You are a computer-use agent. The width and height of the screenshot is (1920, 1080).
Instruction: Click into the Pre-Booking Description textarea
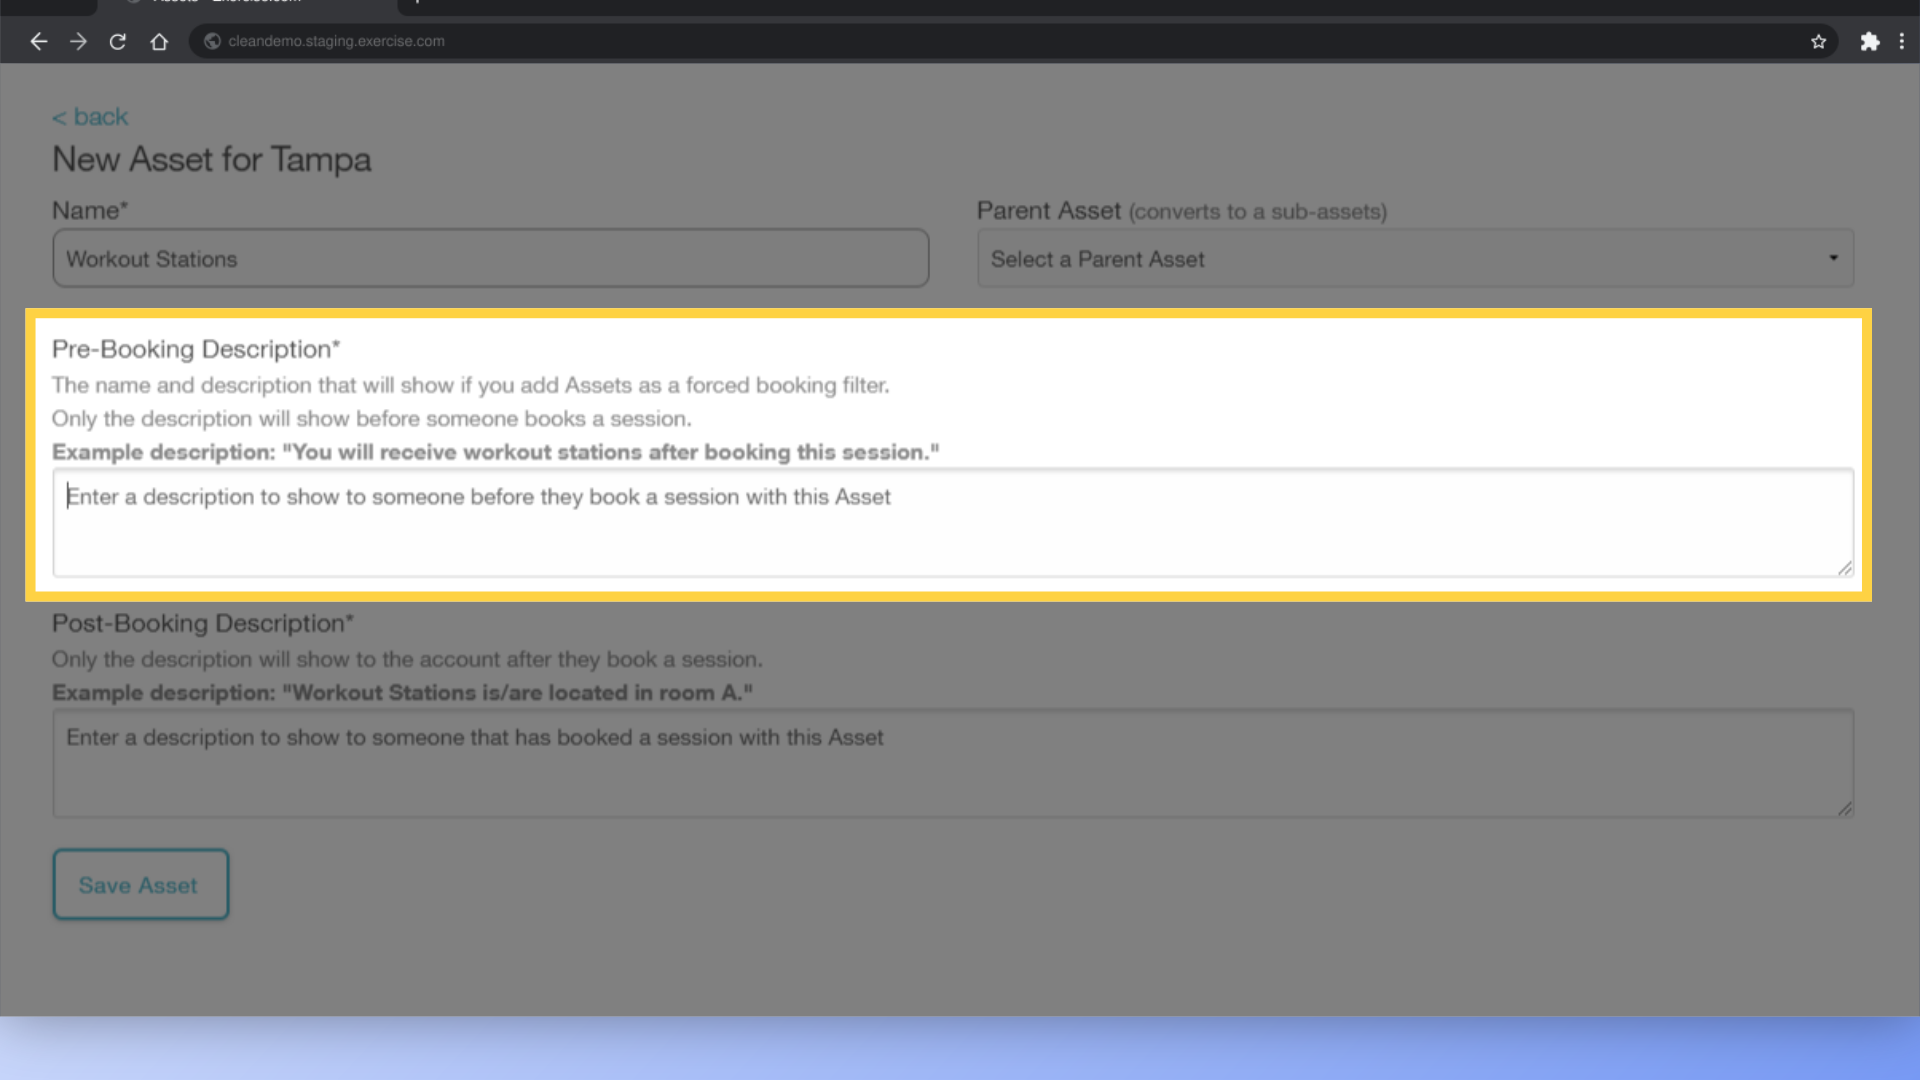click(950, 523)
